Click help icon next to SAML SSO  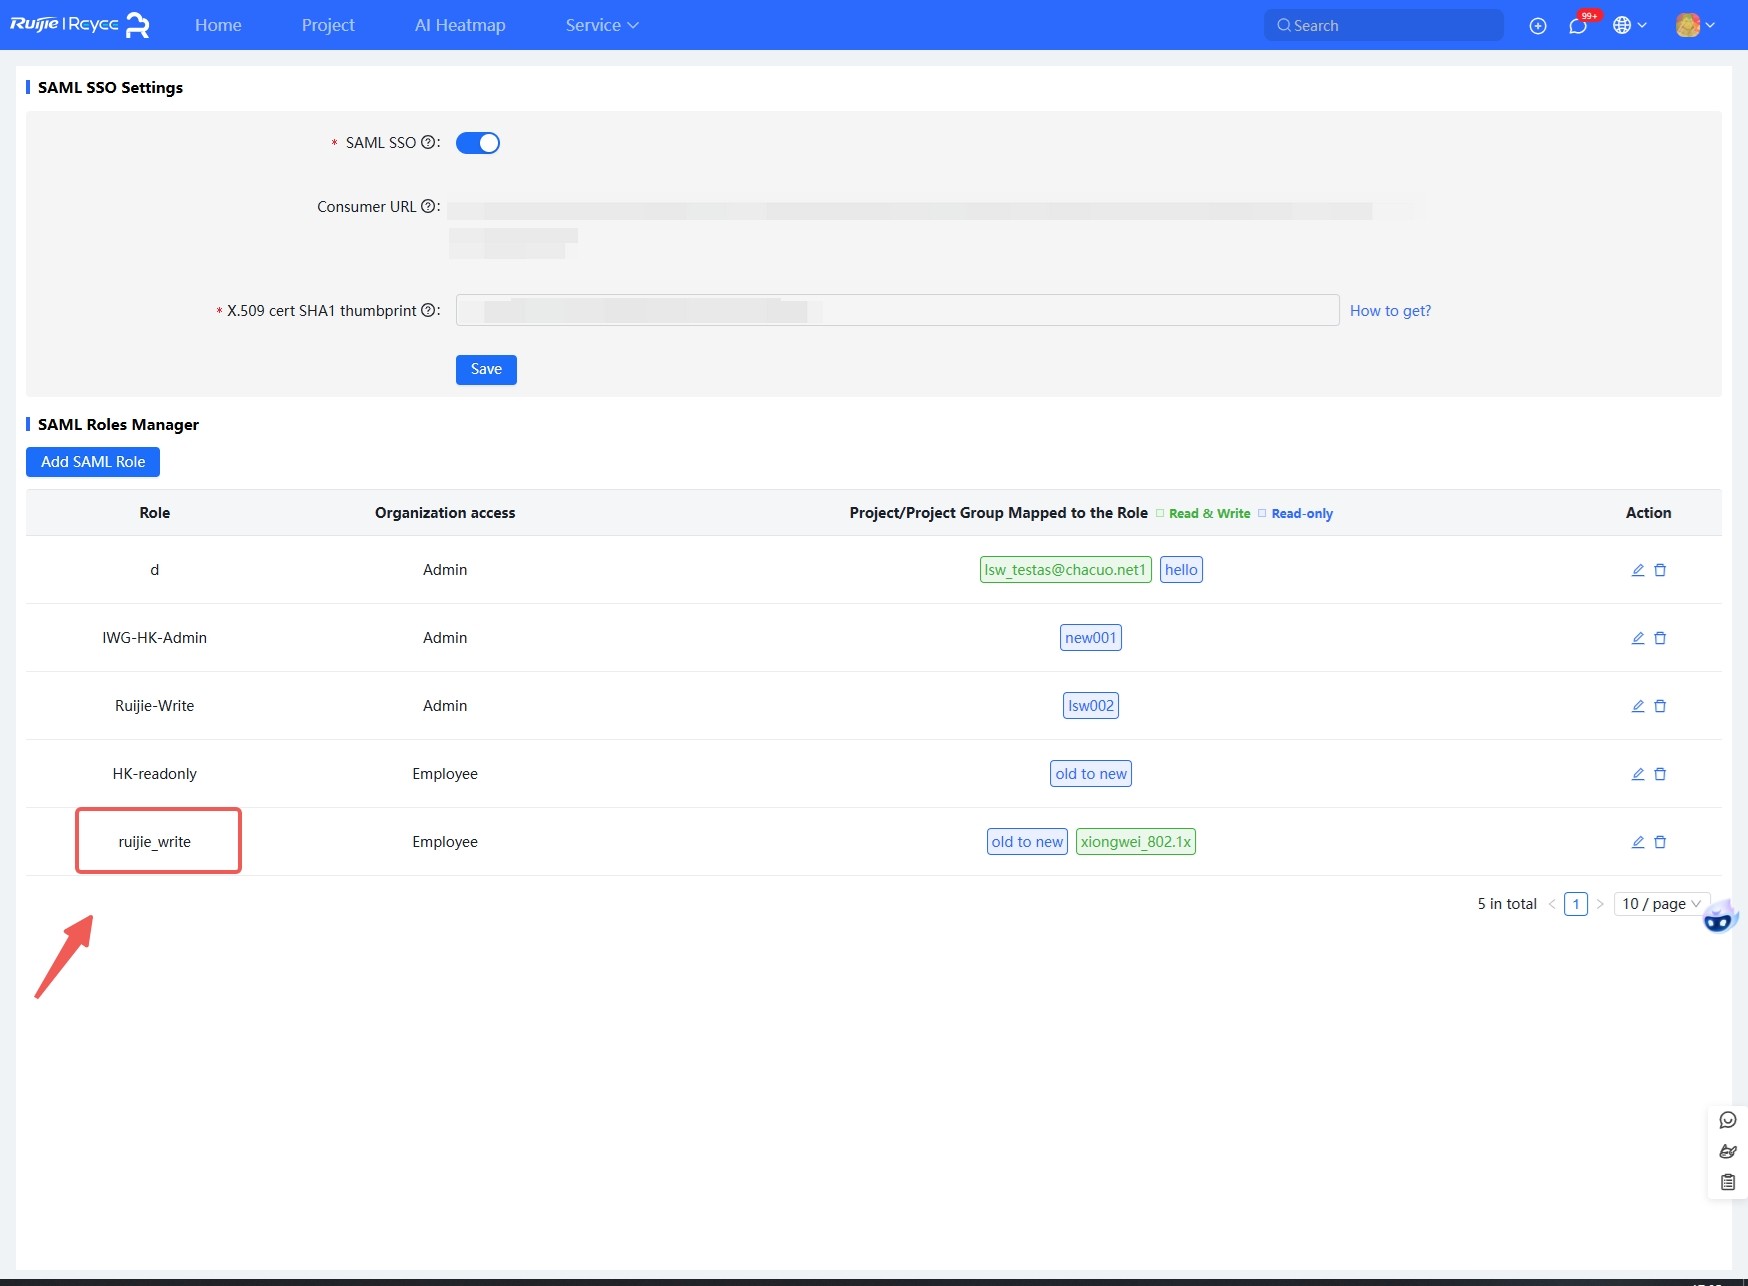pos(428,142)
